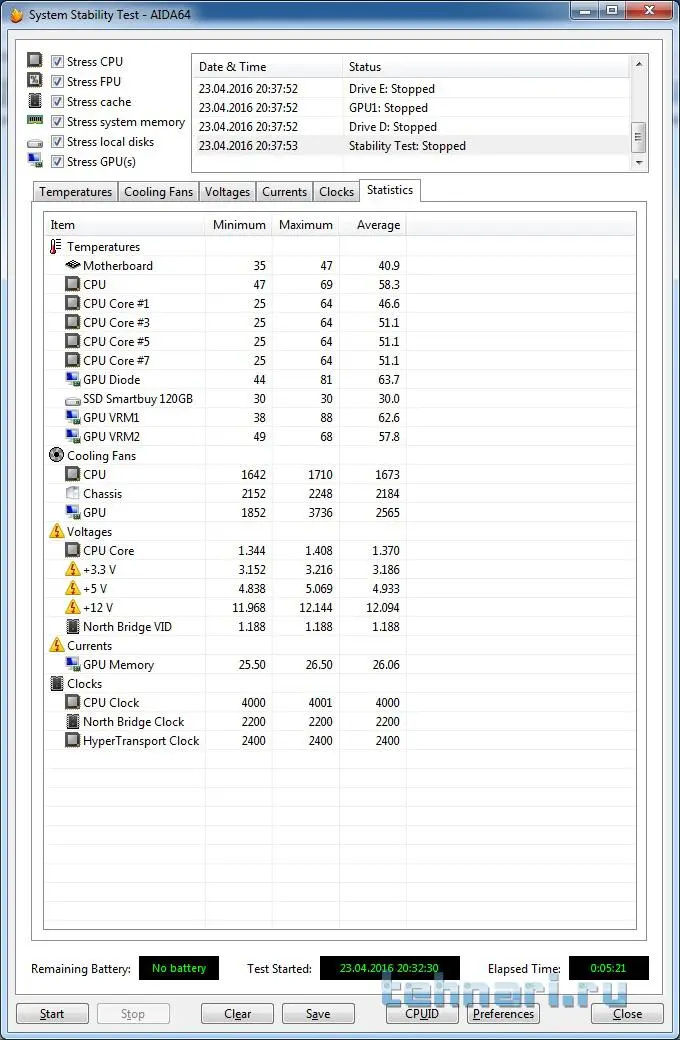Click the Maximum column header
The image size is (680, 1040).
(306, 225)
